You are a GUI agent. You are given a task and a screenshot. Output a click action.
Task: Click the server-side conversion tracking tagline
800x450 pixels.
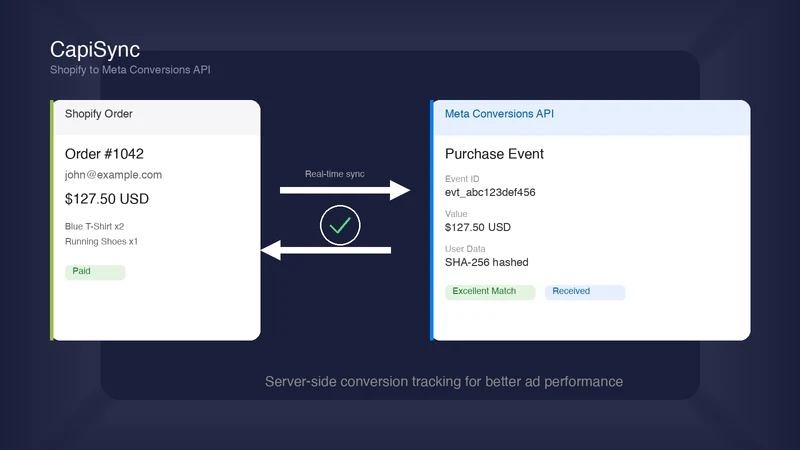(x=444, y=382)
